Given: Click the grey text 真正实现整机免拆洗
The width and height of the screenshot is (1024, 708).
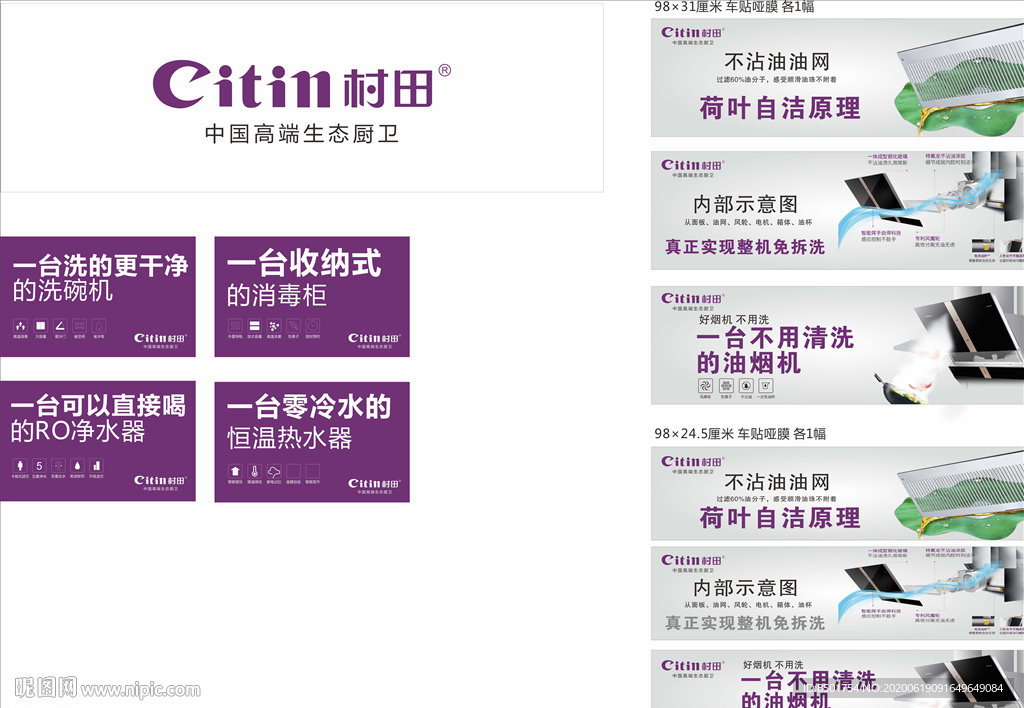Looking at the screenshot, I should [x=745, y=623].
